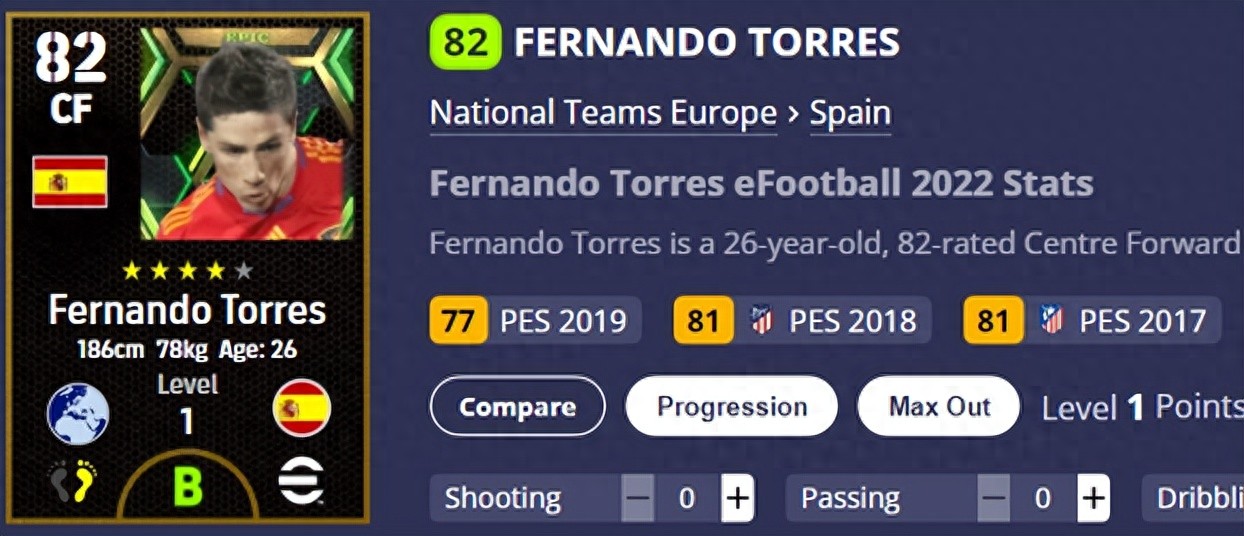Increase Shooting points with plus button

tap(738, 498)
